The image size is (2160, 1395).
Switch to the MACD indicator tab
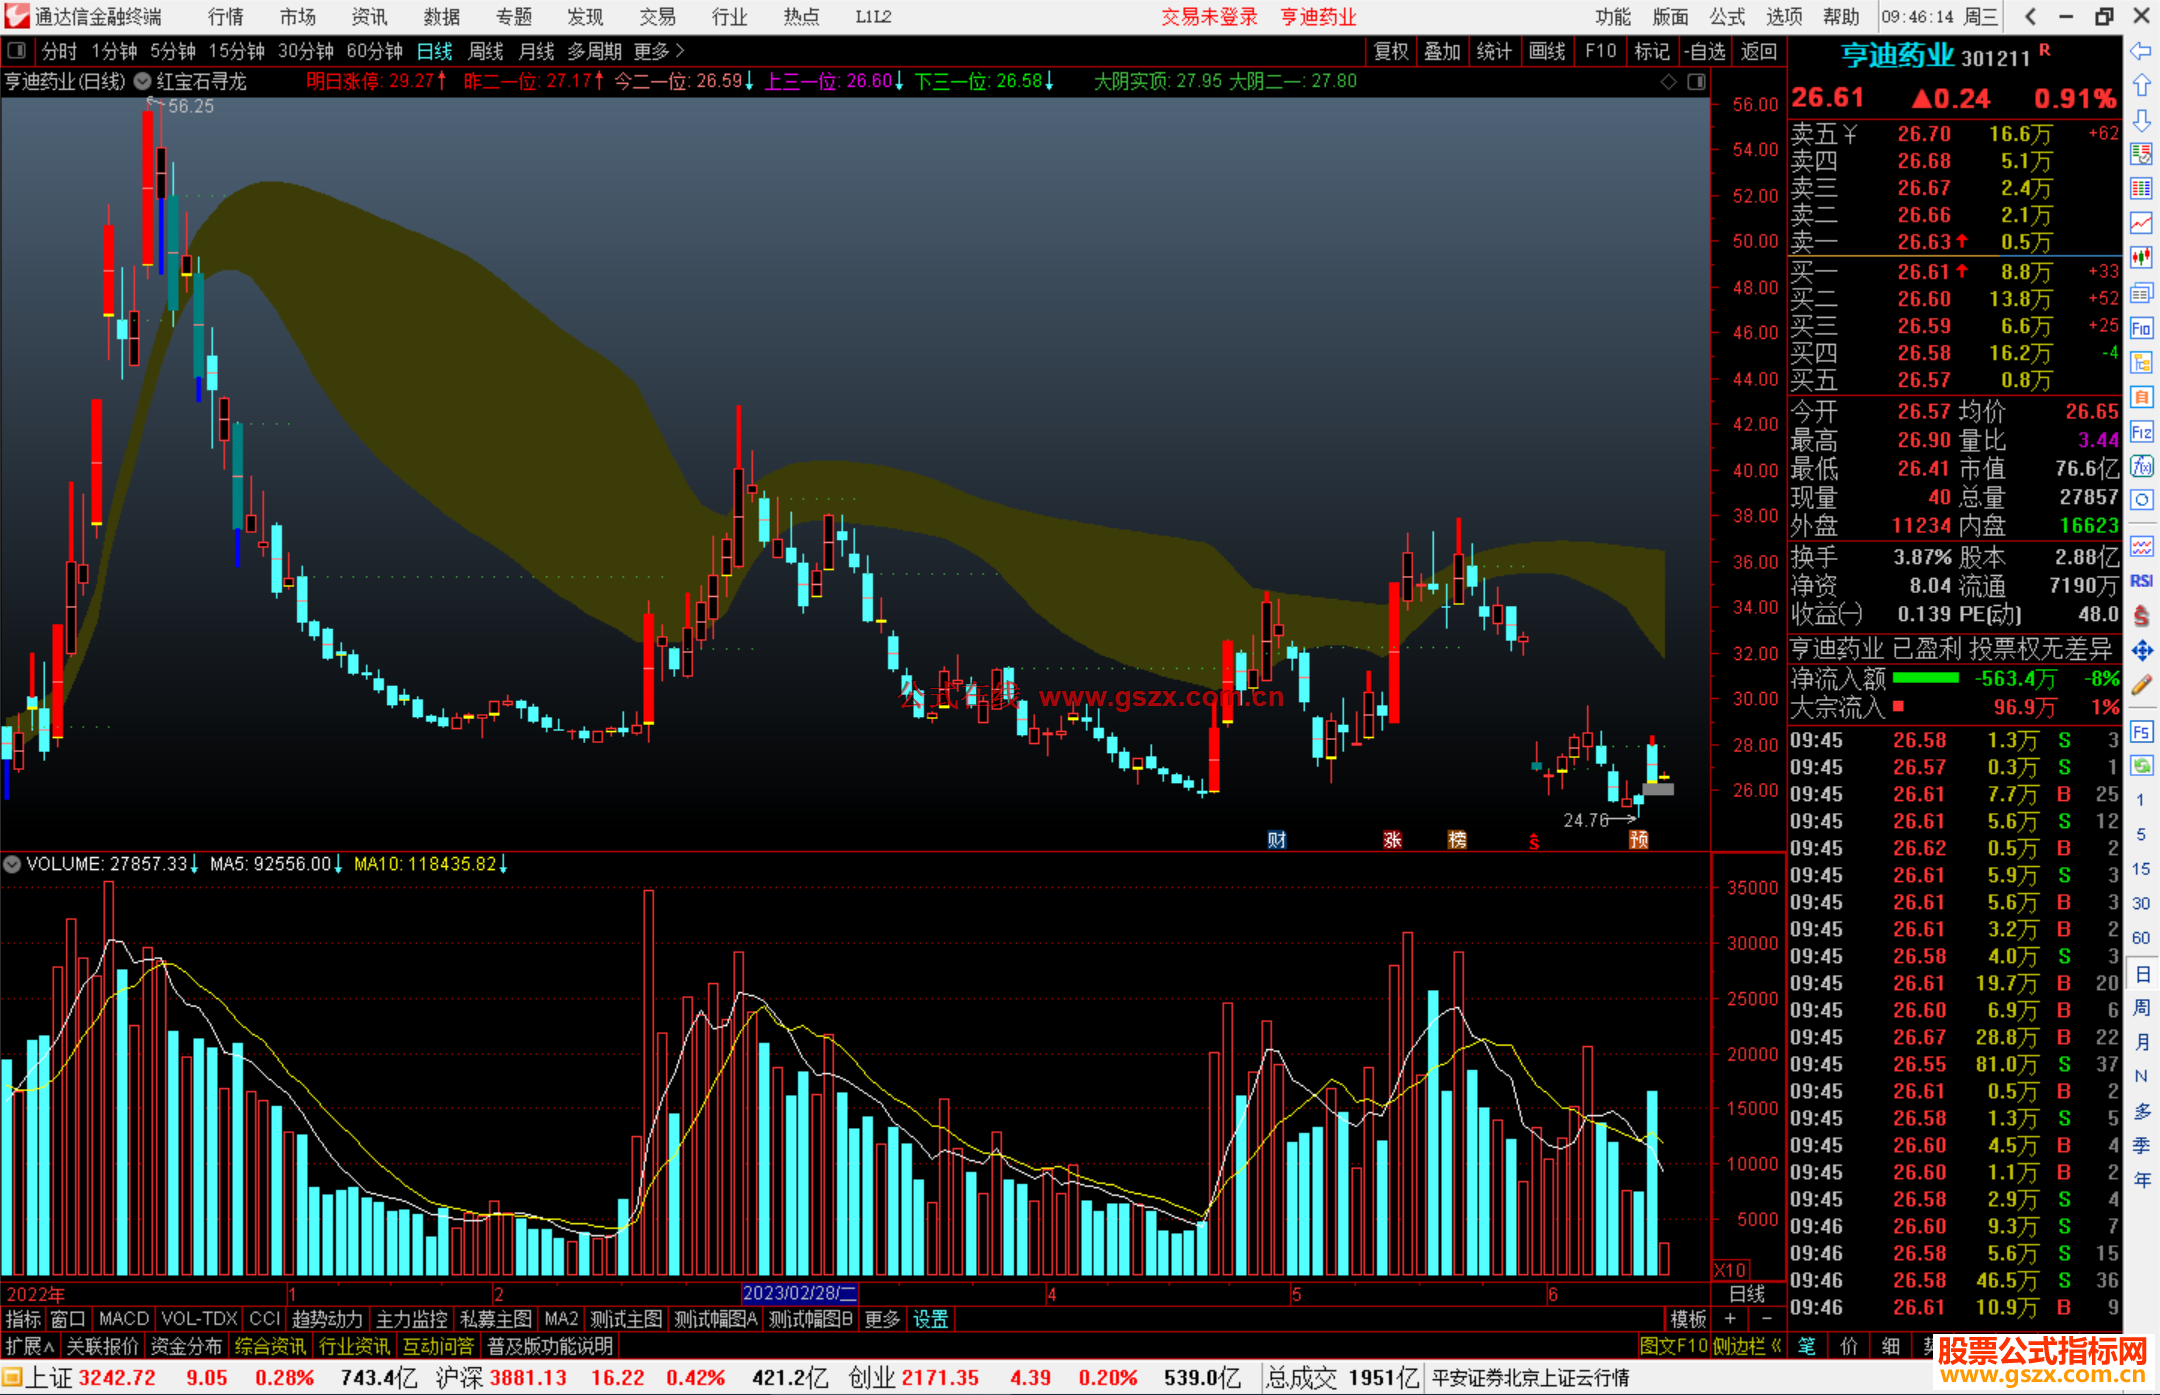(123, 1319)
